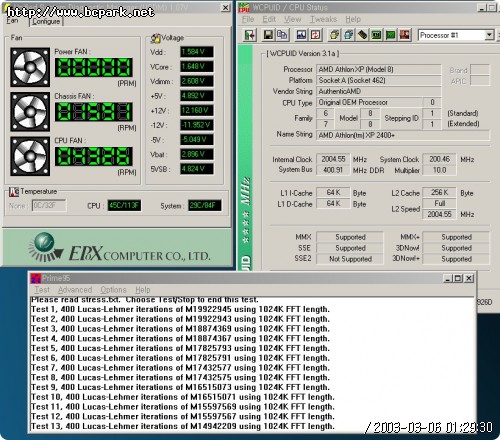Click the Platform field Socket A (Socket 462)
The image size is (500, 440).
[379, 80]
